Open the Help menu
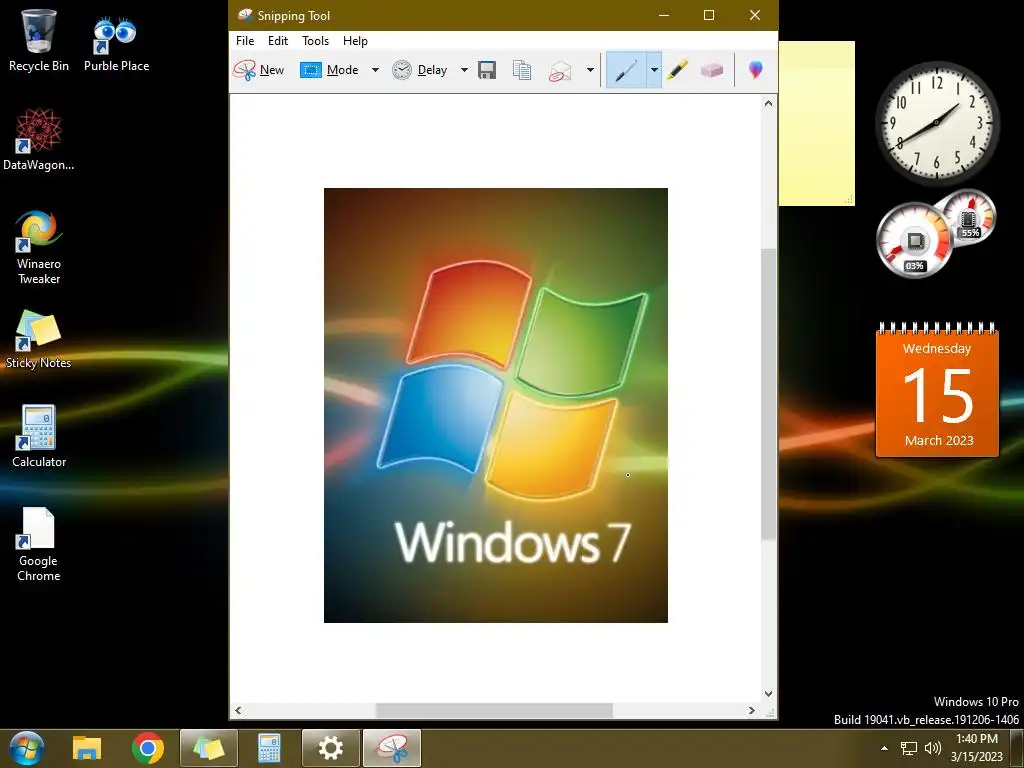 coord(355,40)
